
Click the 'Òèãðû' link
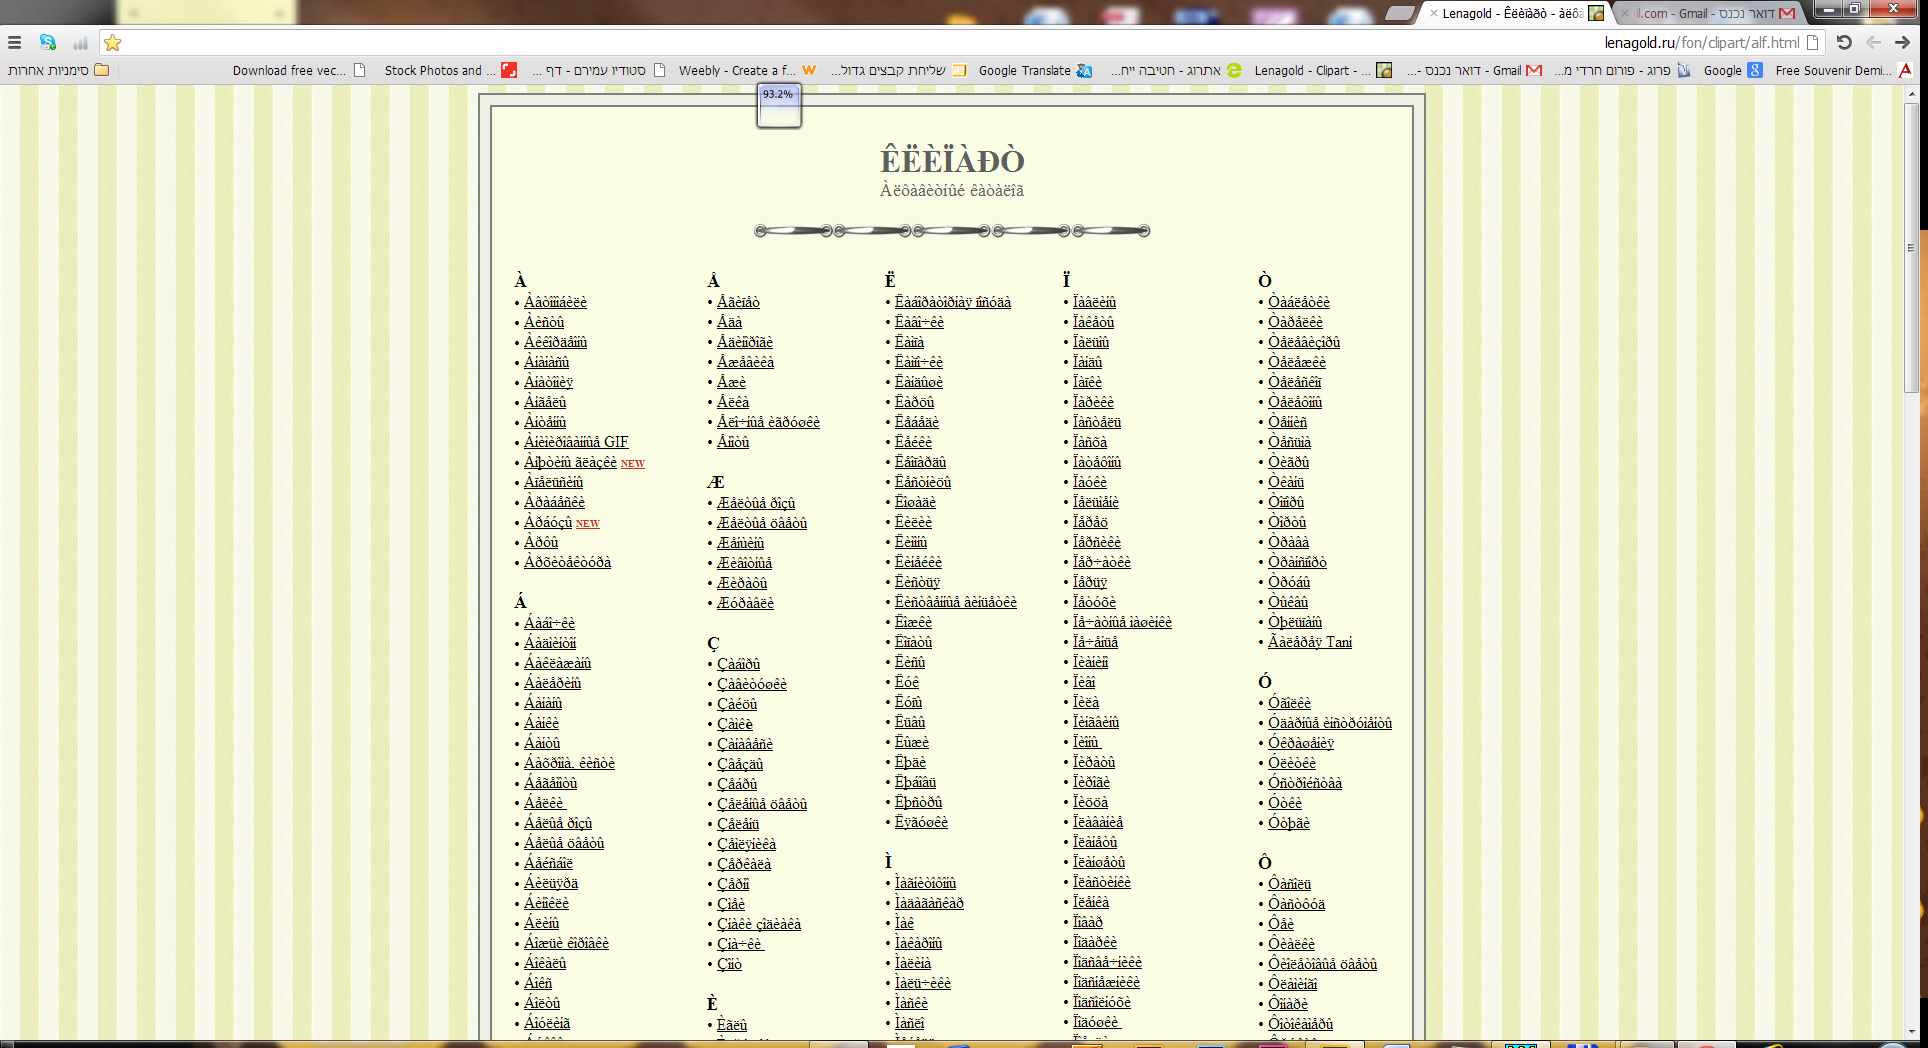pos(1288,462)
